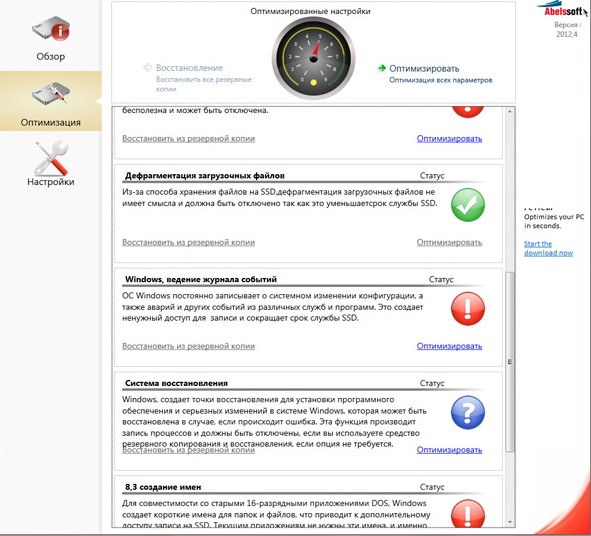Click Оптимизировать in Дефрагментация загрузочных файлов card
The width and height of the screenshot is (591, 536).
pos(449,242)
